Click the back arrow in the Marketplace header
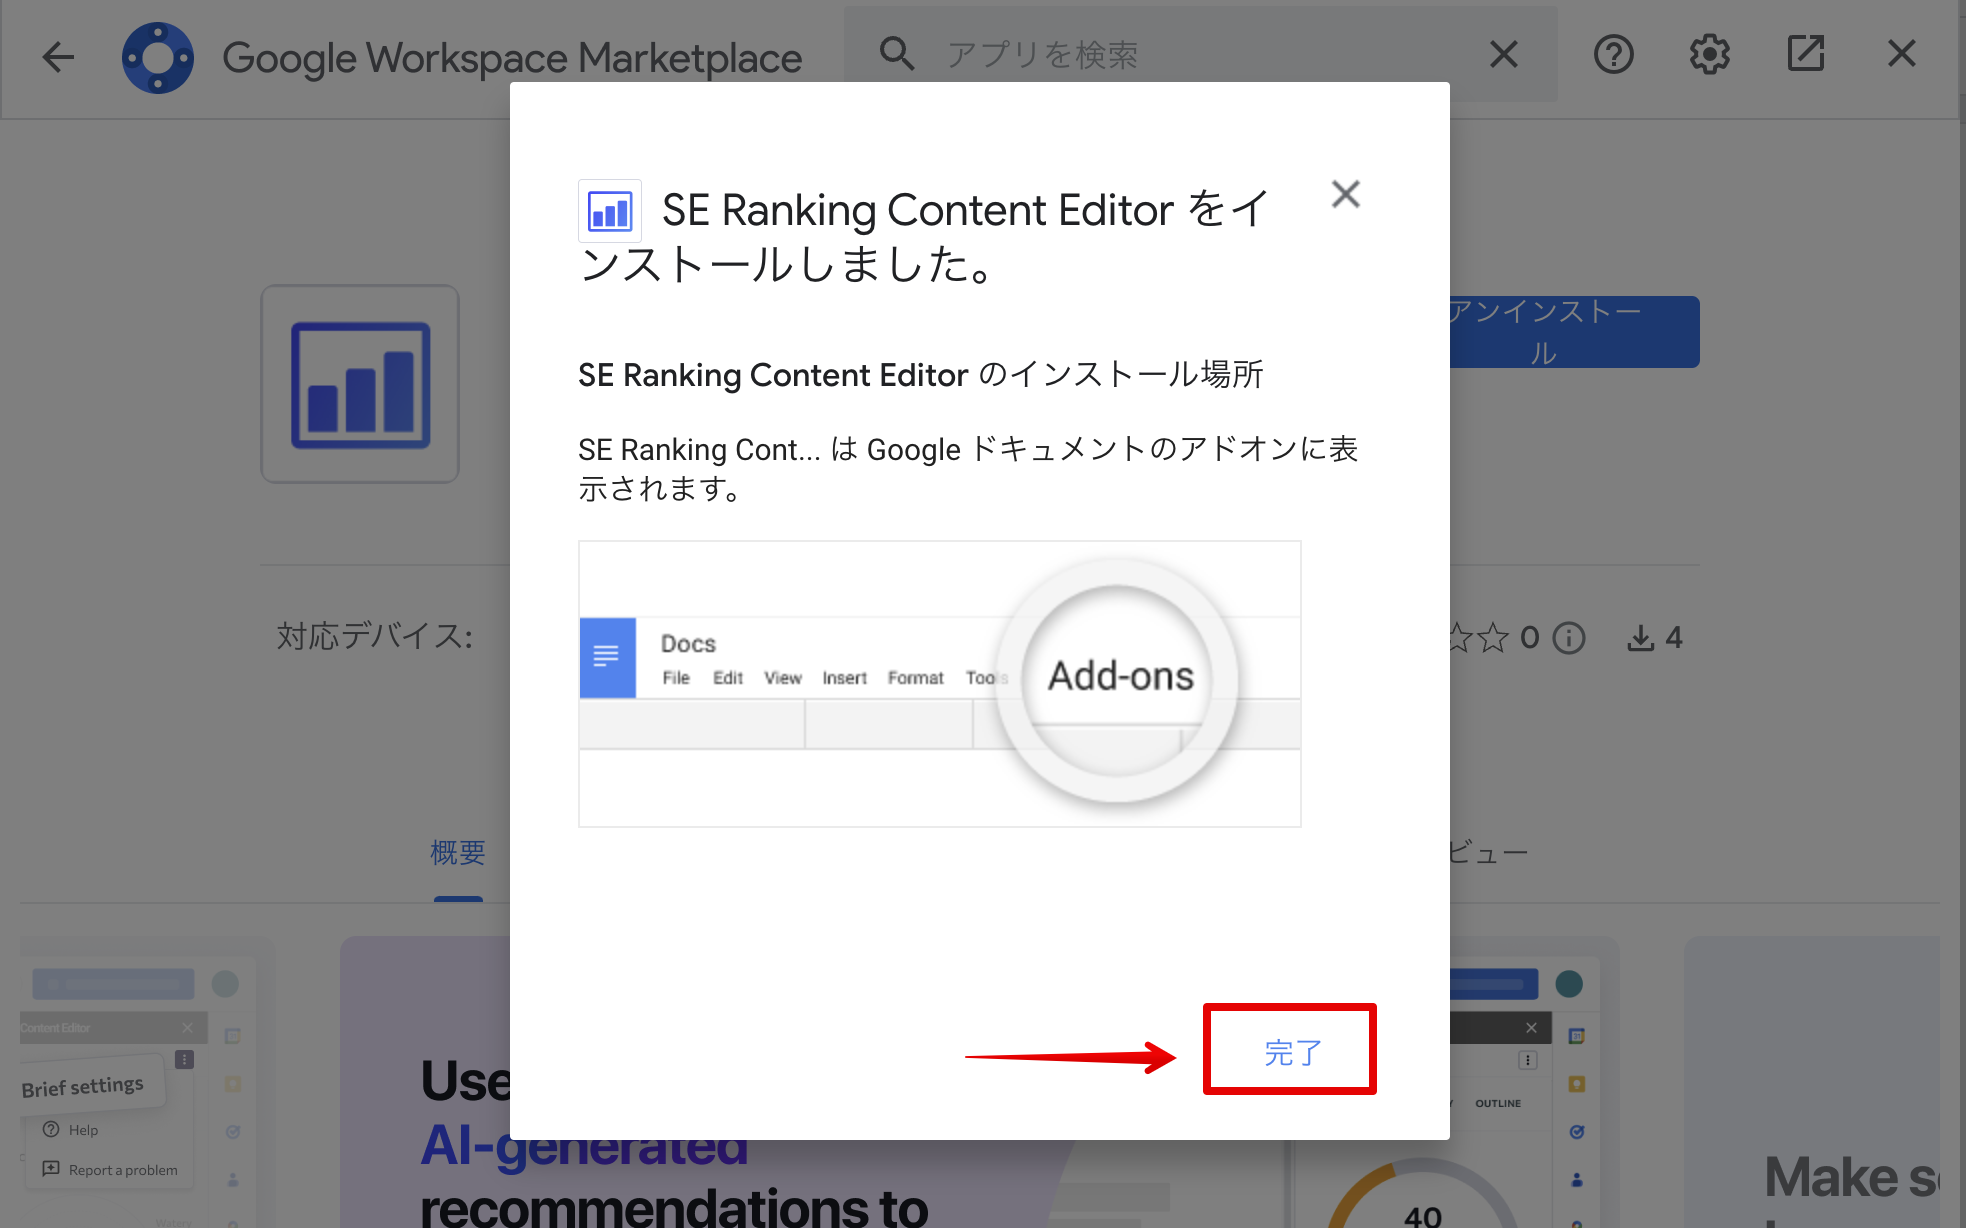This screenshot has height=1228, width=1966. 58,56
